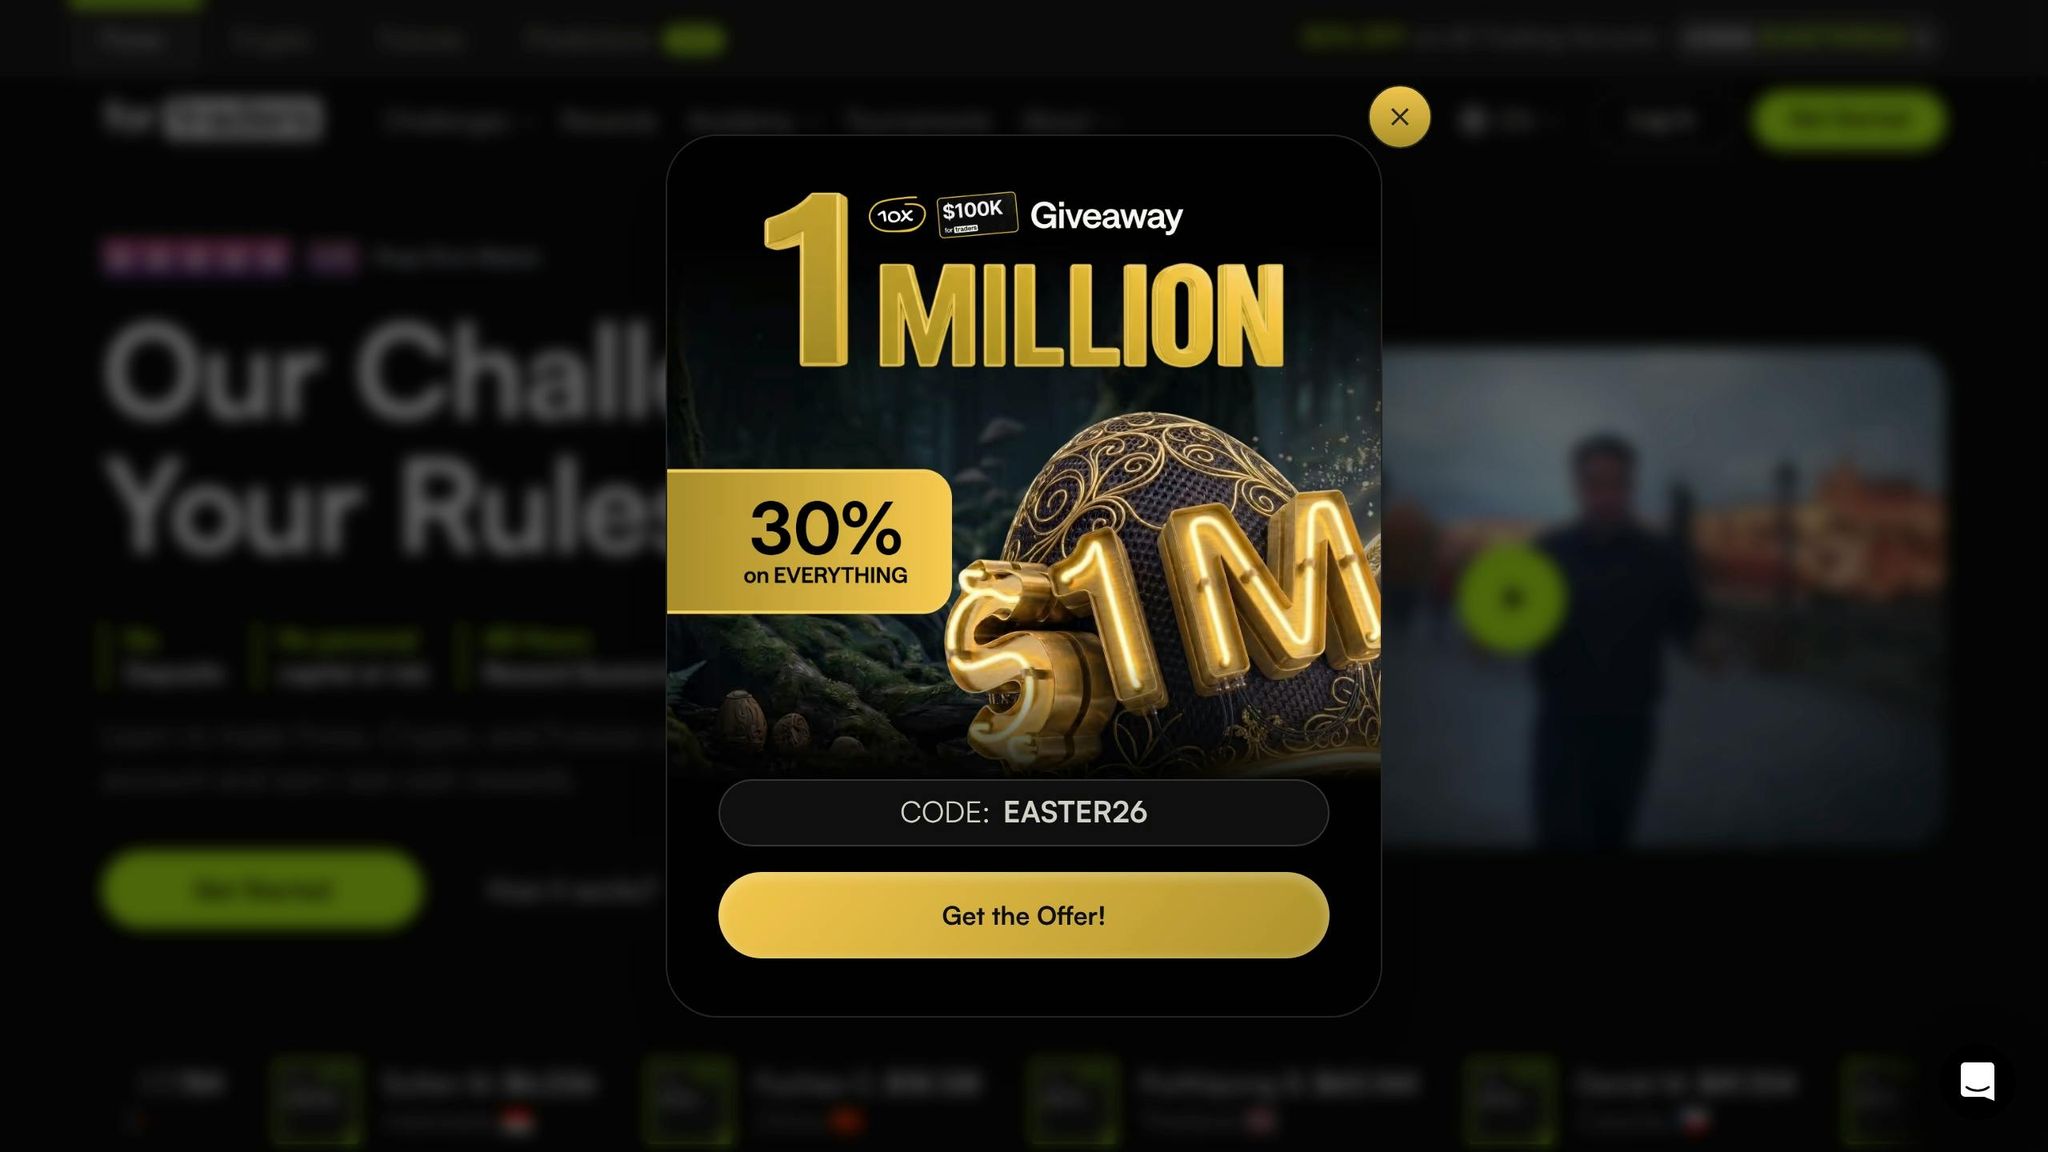This screenshot has height=1152, width=2048.
Task: Close the giveaway popup with X
Action: coord(1399,117)
